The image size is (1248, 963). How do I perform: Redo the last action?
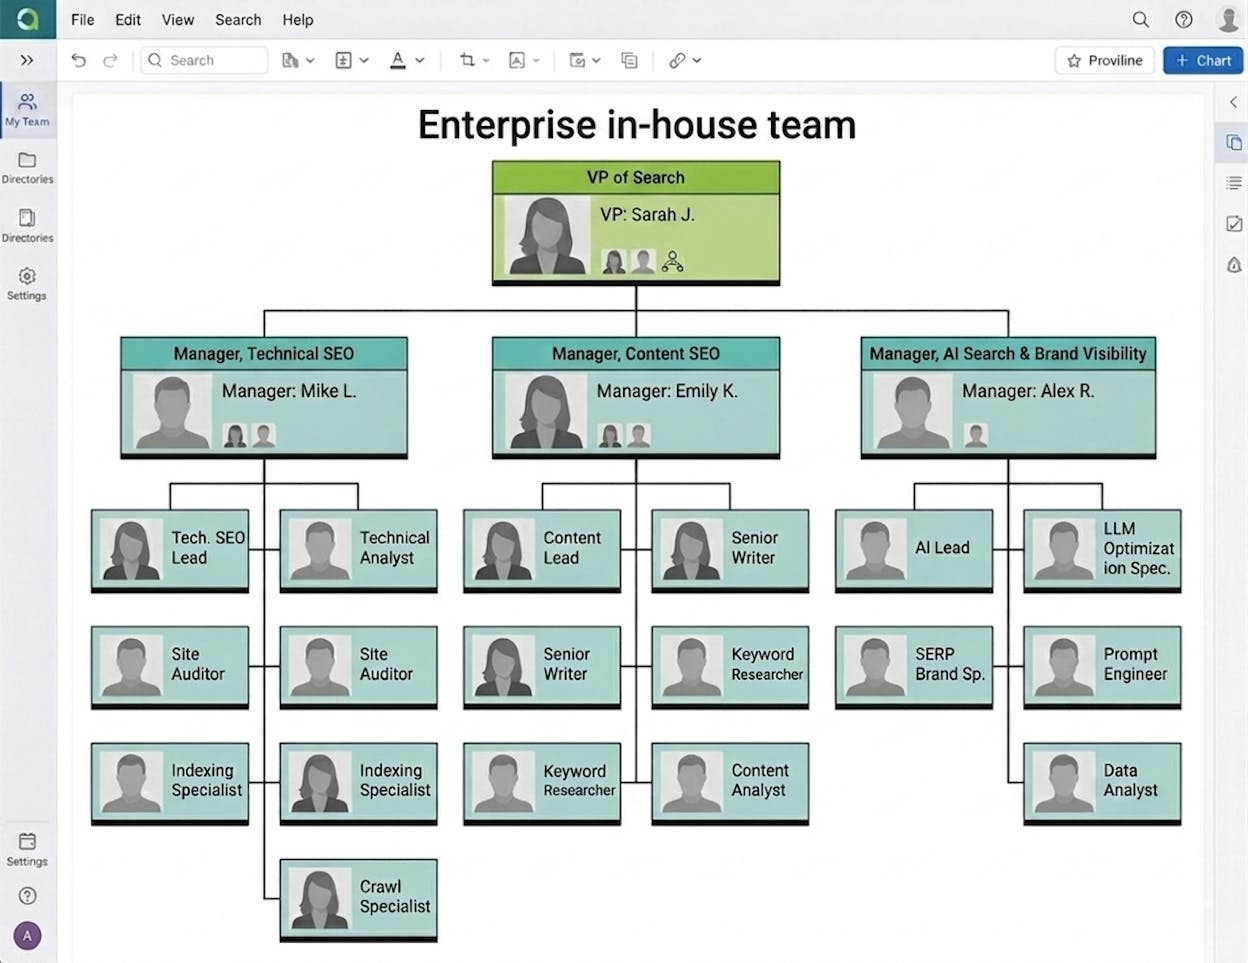click(x=110, y=60)
